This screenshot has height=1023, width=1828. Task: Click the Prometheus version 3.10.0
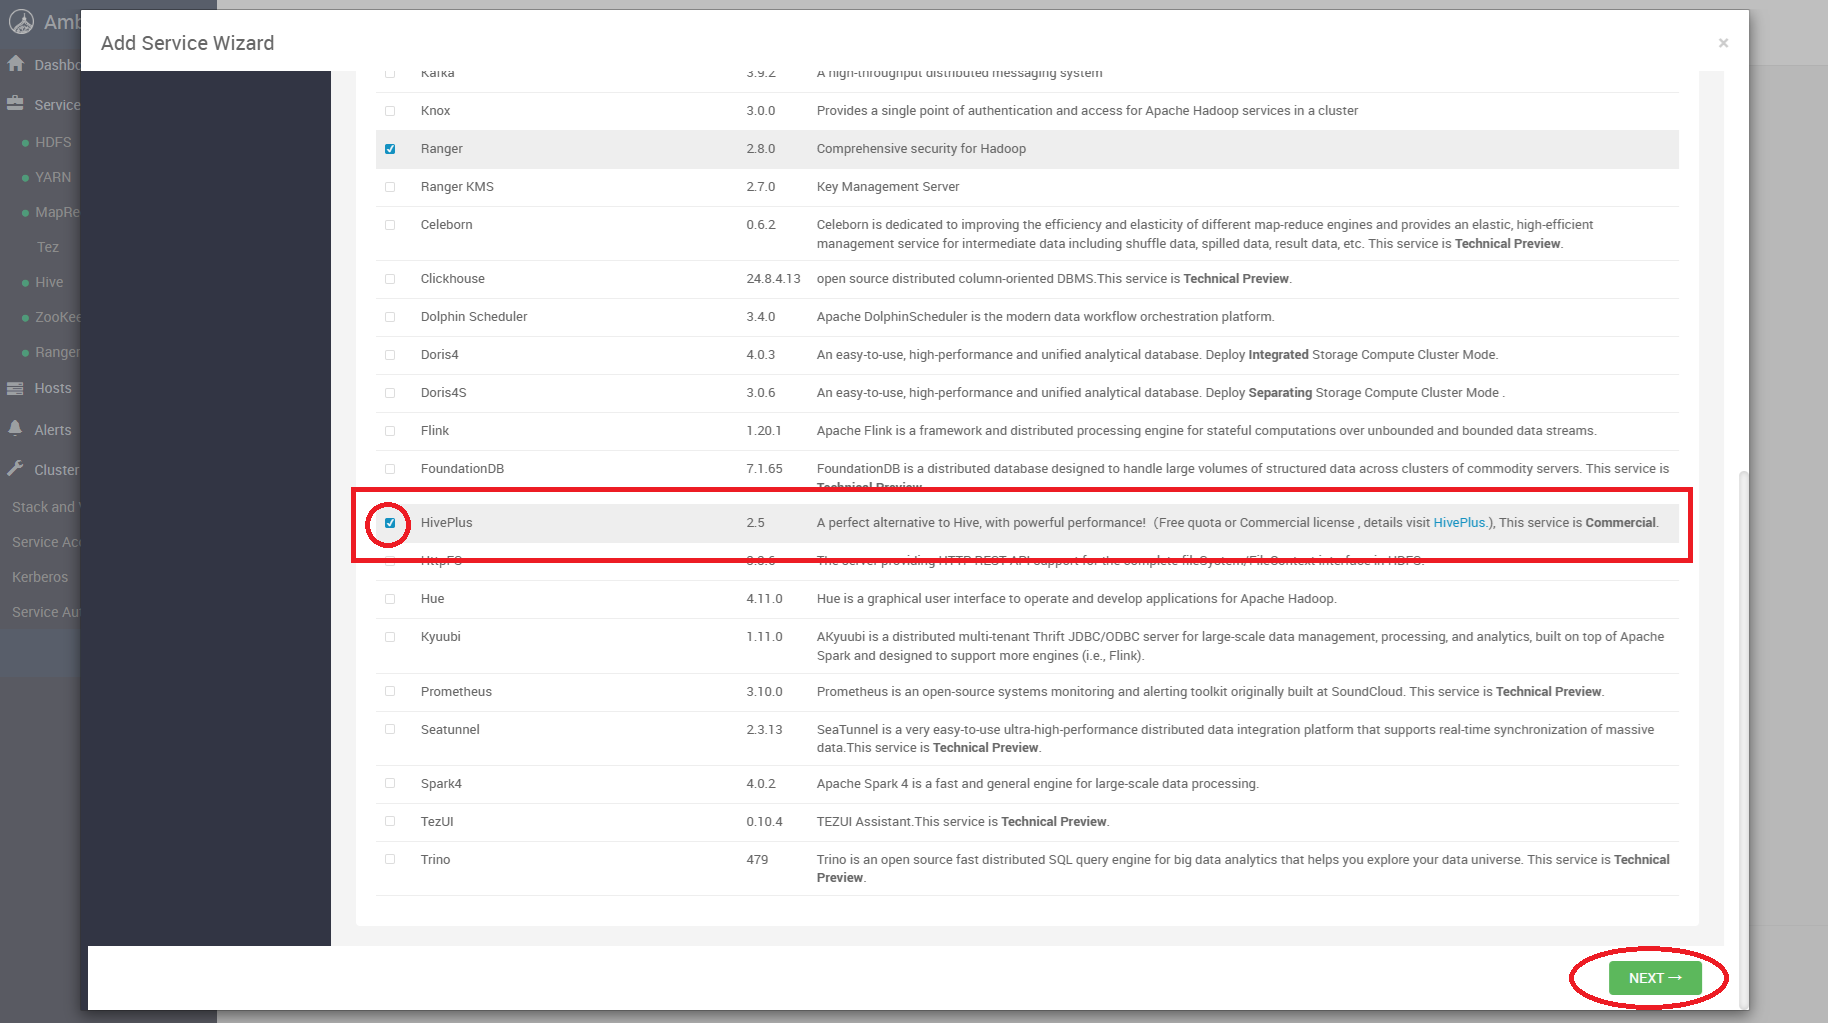click(764, 692)
